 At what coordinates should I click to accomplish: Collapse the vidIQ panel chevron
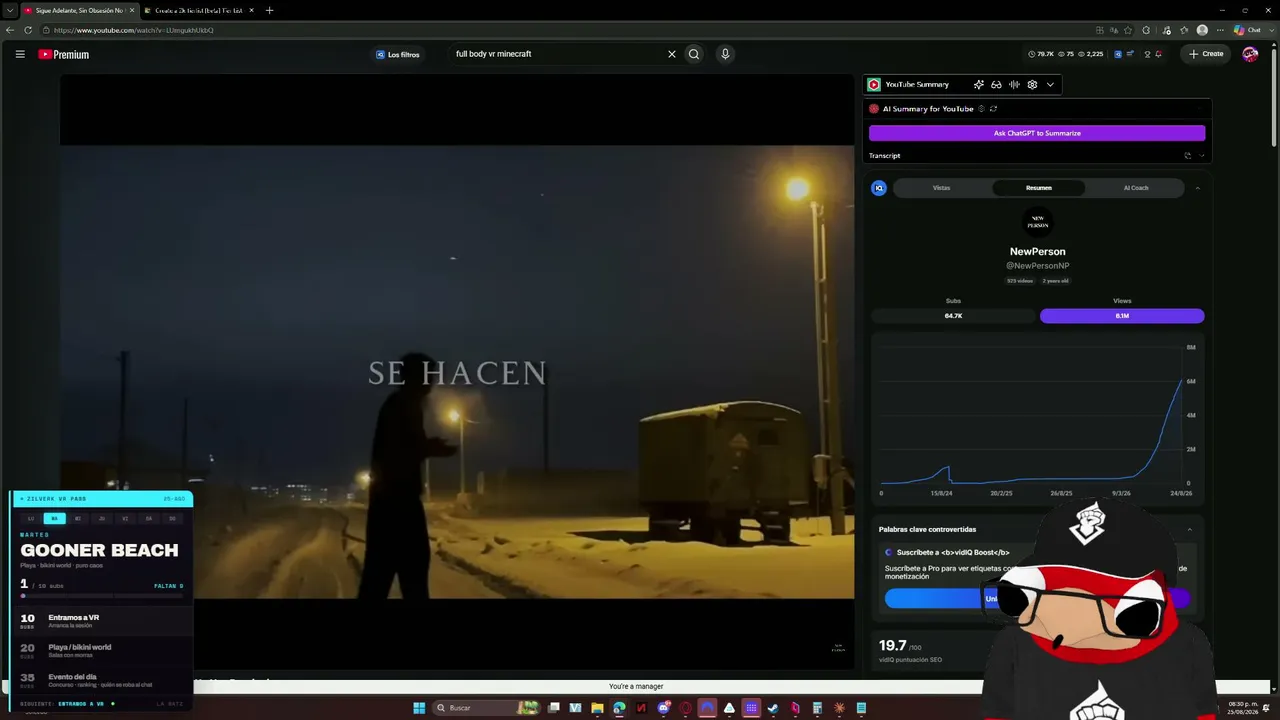tap(1197, 188)
